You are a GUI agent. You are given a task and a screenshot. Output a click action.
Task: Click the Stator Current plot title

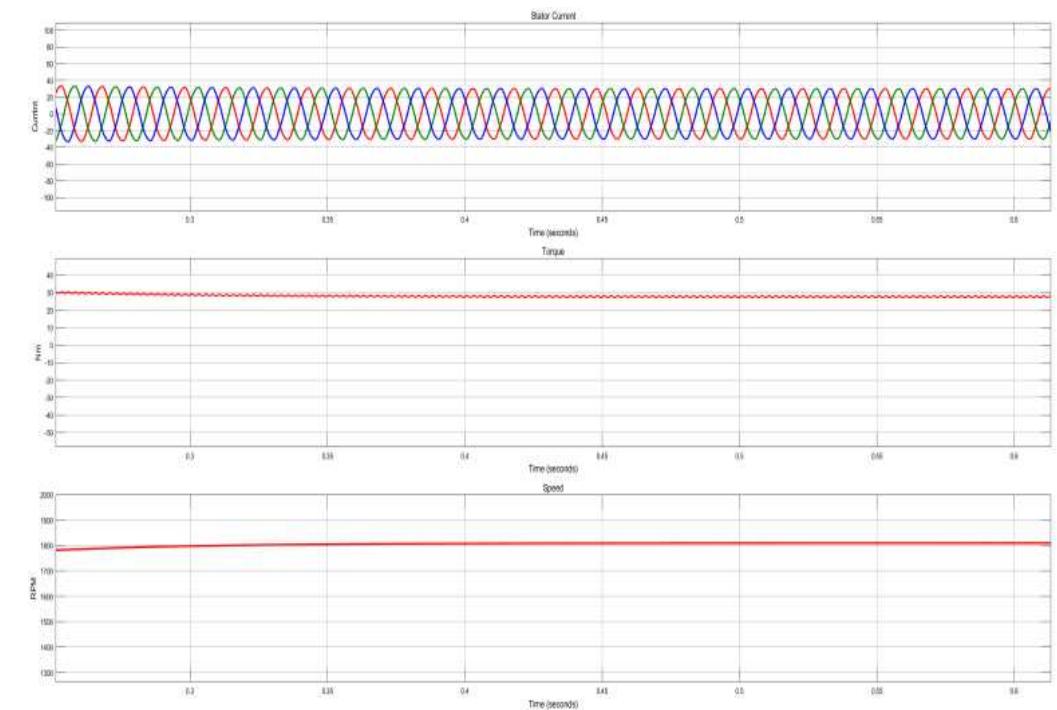click(x=553, y=16)
